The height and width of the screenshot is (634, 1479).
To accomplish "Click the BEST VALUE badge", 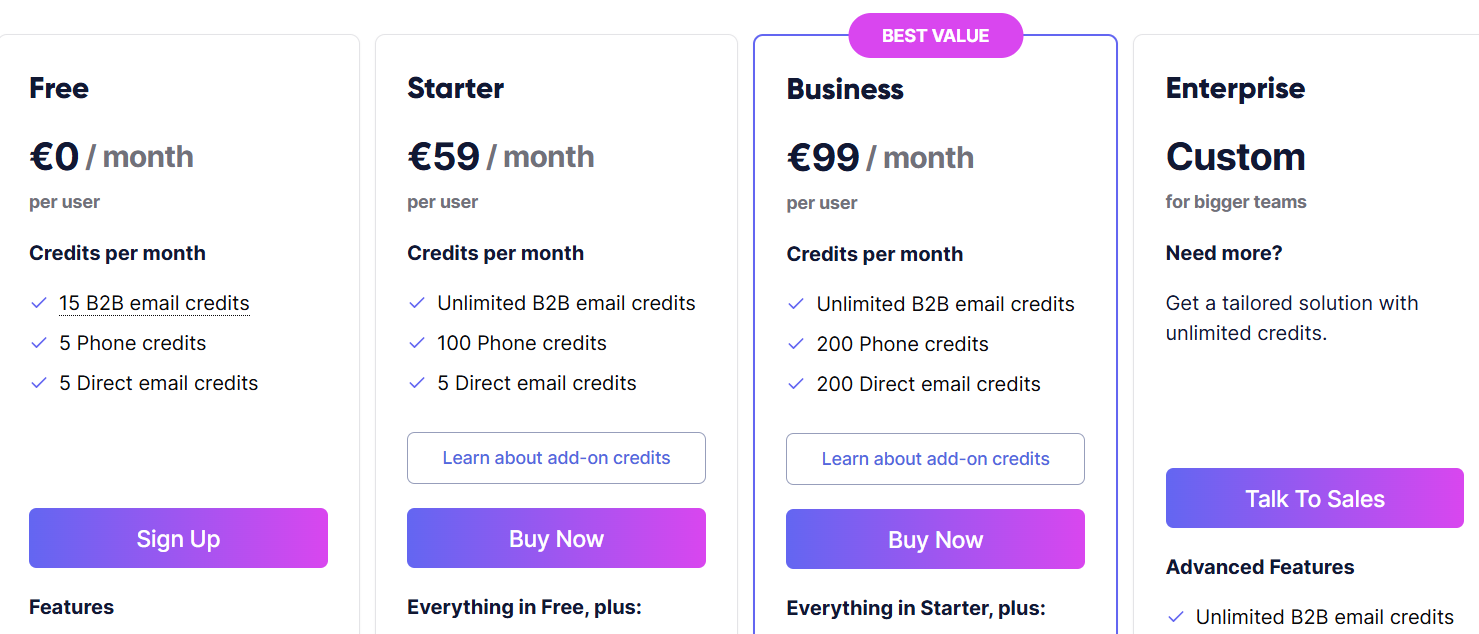I will (936, 35).
